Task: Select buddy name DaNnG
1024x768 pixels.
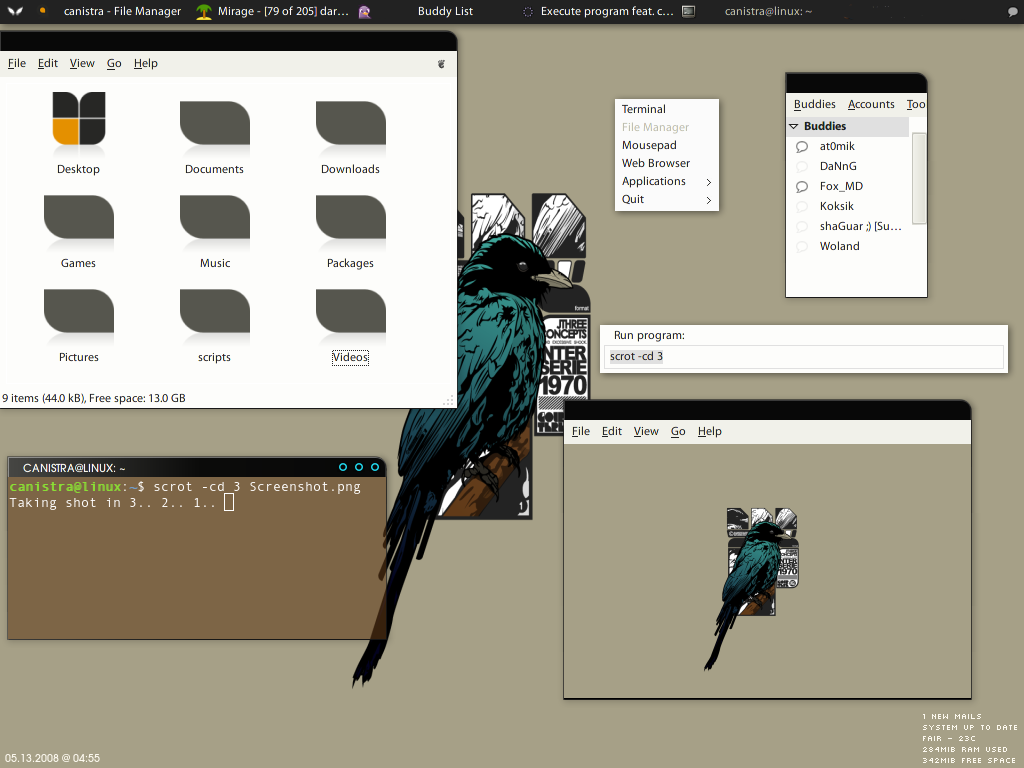Action: point(838,167)
